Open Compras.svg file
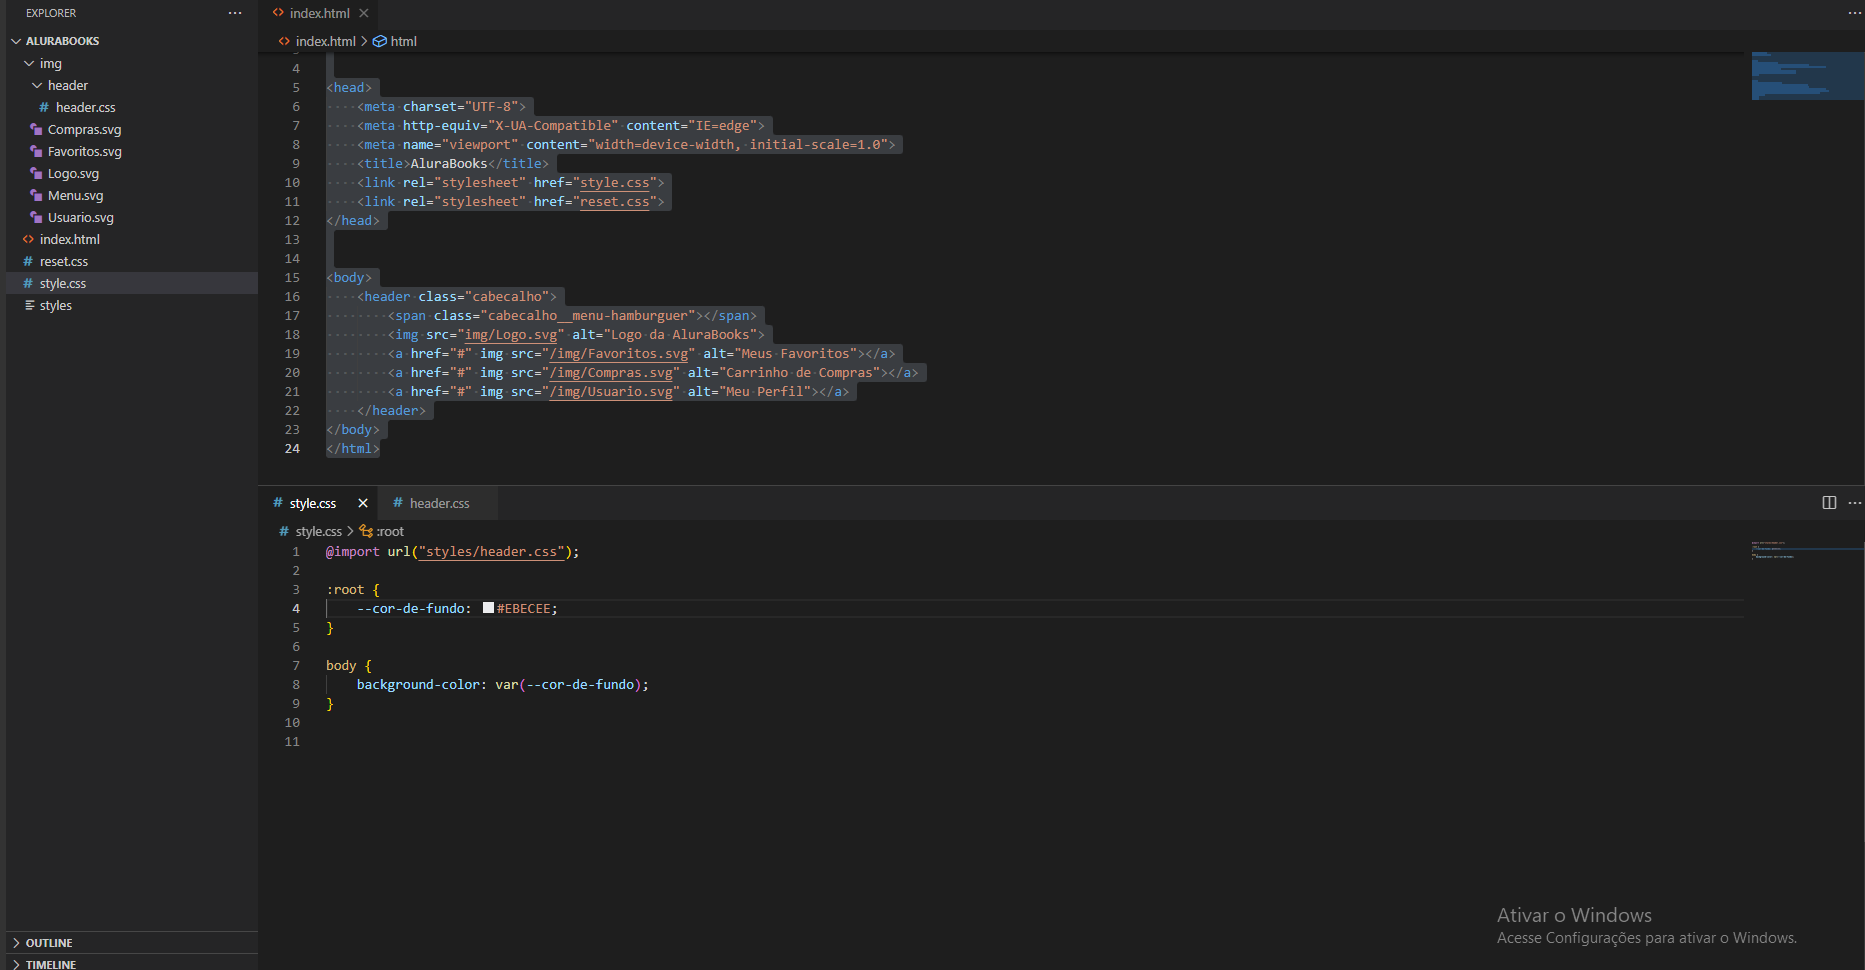This screenshot has height=970, width=1865. click(84, 129)
